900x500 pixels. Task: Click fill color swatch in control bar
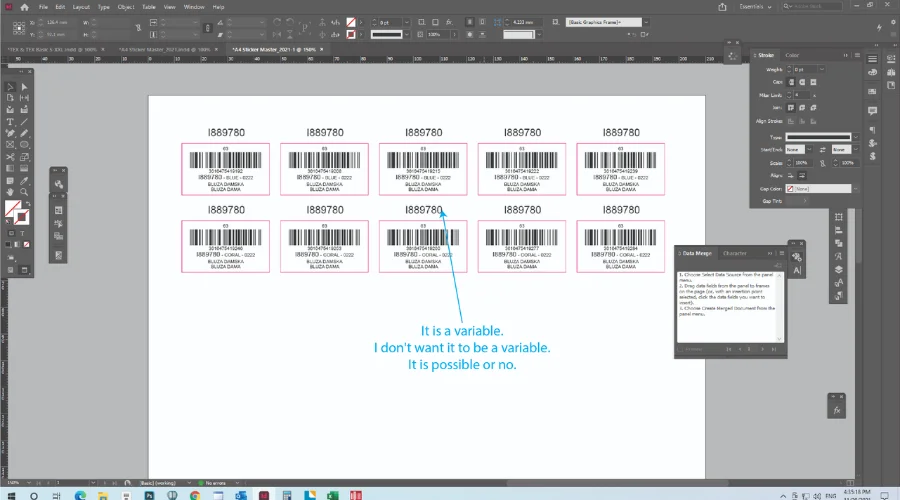(x=351, y=22)
